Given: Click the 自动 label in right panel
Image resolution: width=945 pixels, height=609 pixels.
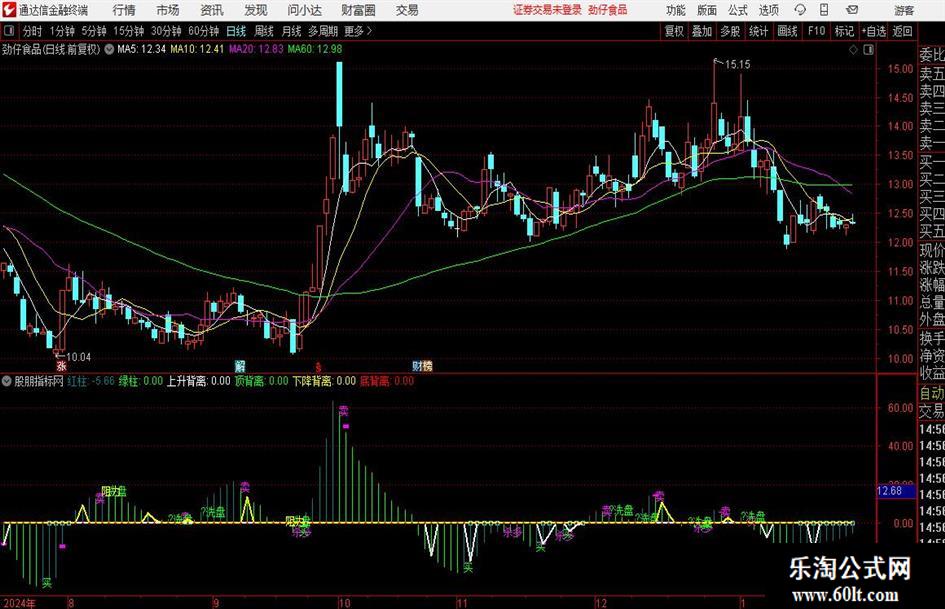Looking at the screenshot, I should point(932,393).
